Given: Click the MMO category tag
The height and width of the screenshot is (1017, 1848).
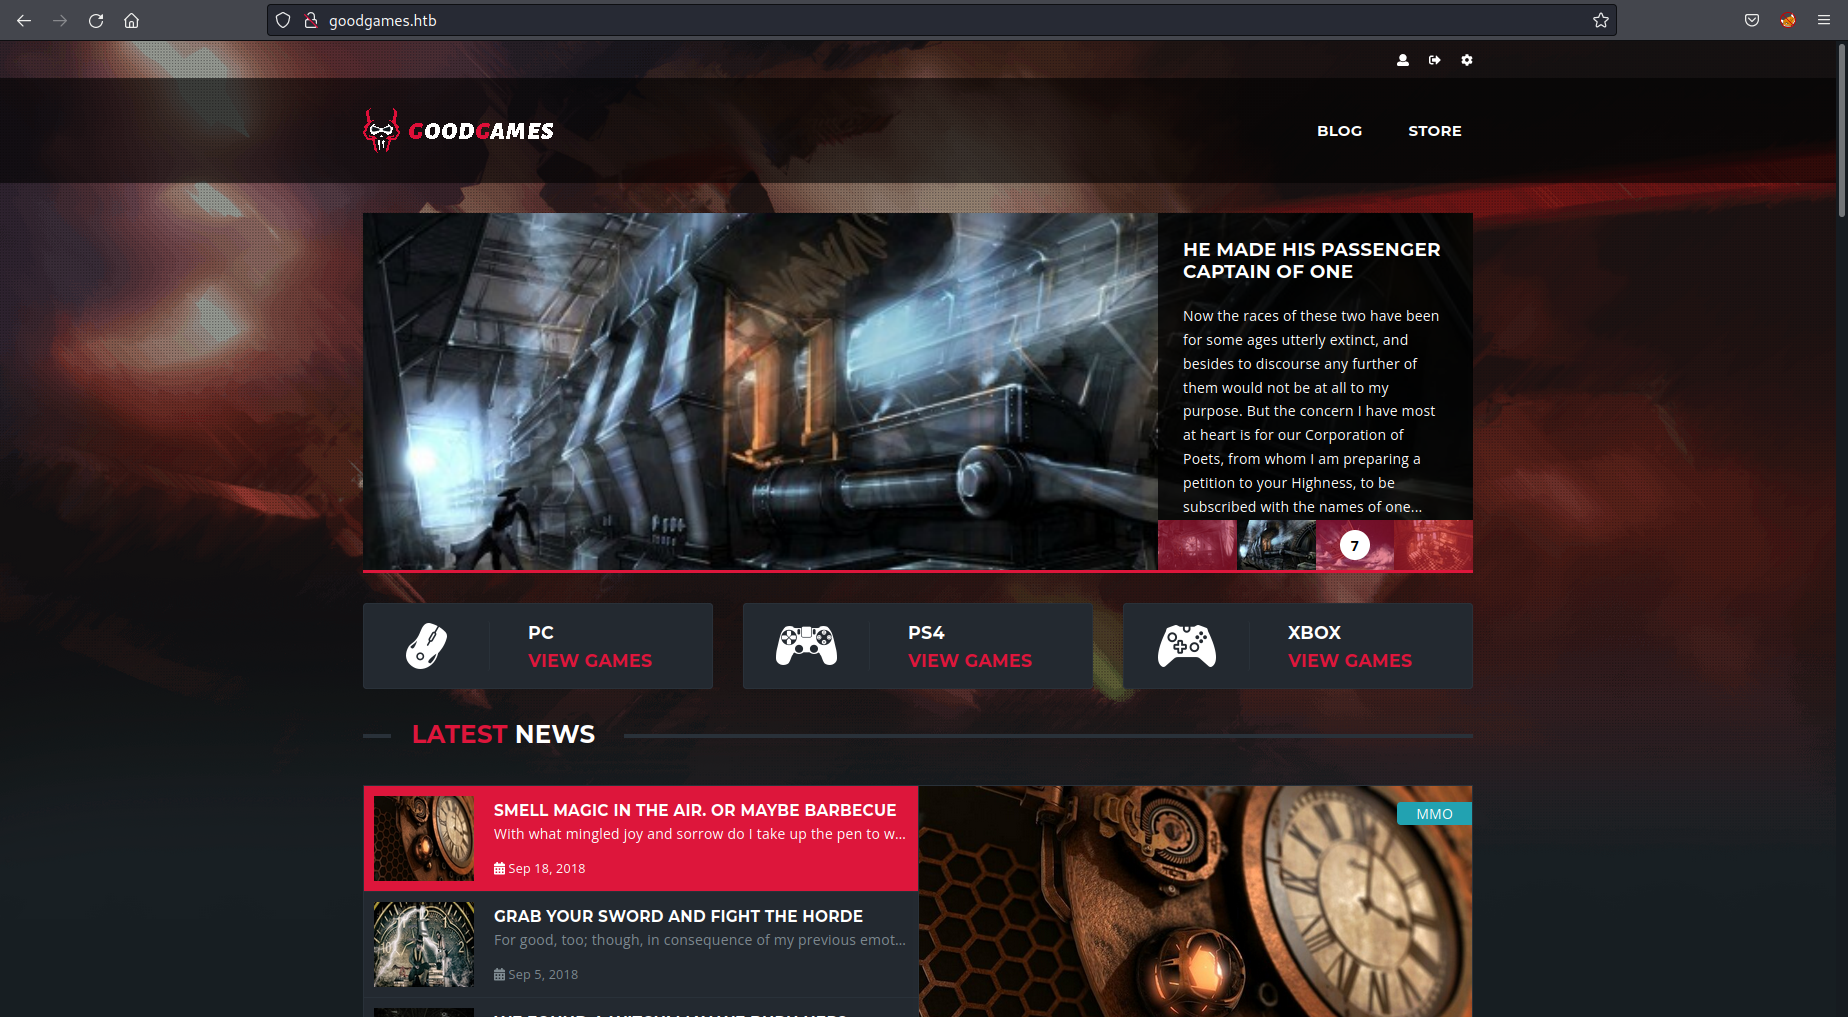Looking at the screenshot, I should [x=1434, y=814].
